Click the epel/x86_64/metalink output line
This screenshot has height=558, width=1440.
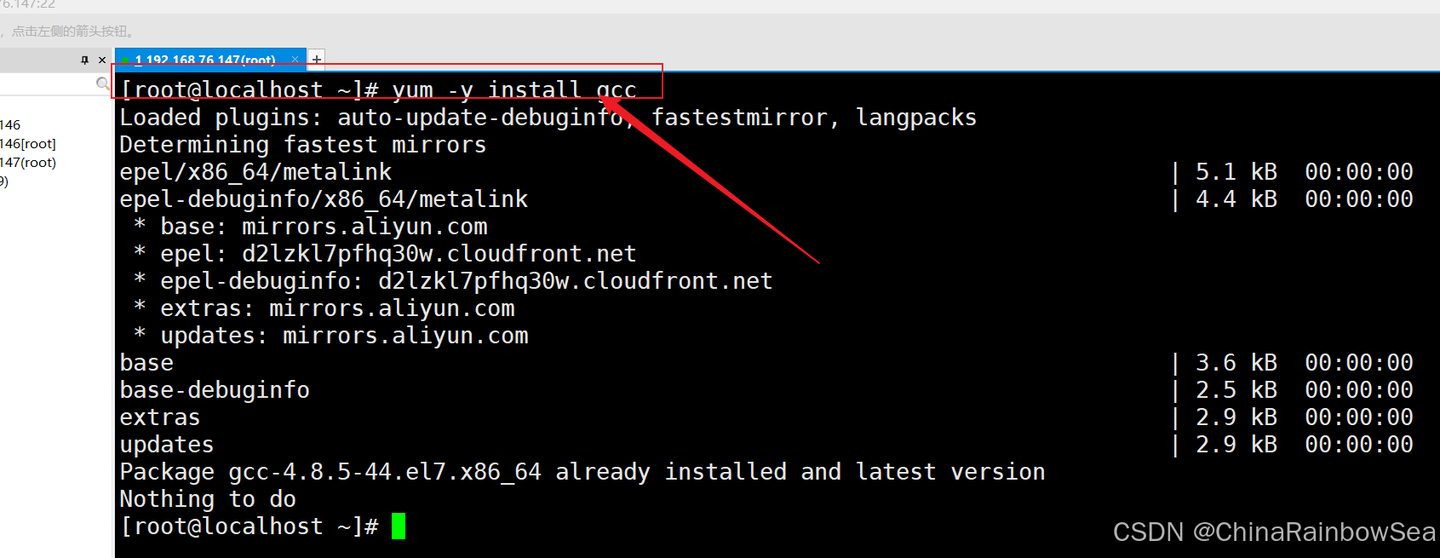[255, 172]
